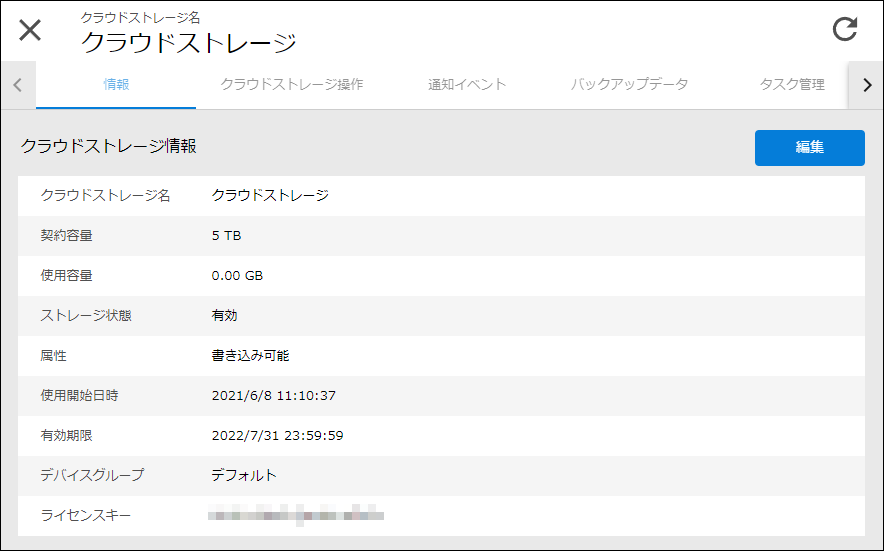Image resolution: width=884 pixels, height=551 pixels.
Task: Click the refresh icon at top right
Action: click(845, 29)
